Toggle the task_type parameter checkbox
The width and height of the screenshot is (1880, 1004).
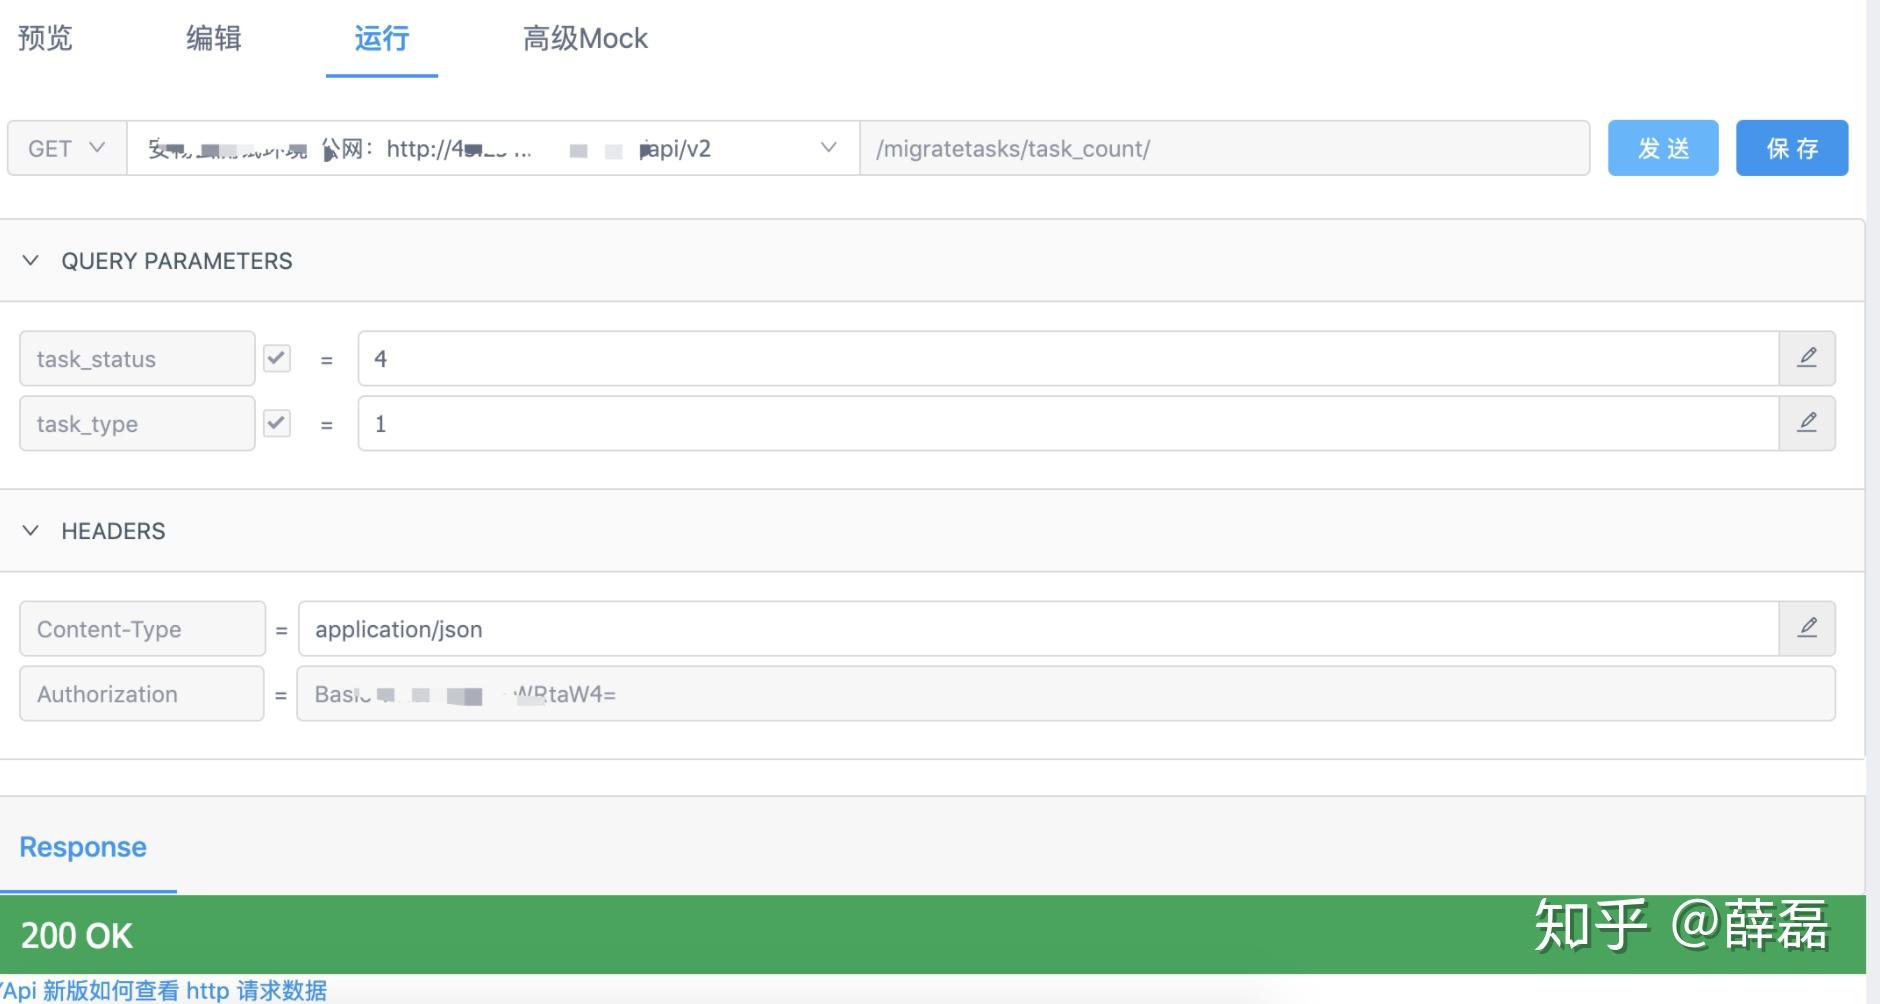277,423
